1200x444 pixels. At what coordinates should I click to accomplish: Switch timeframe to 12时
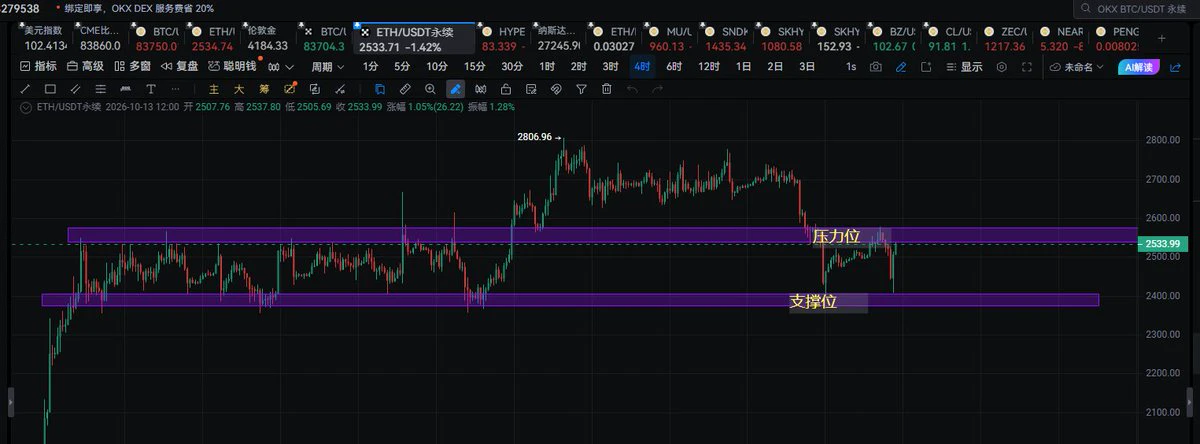coord(709,67)
